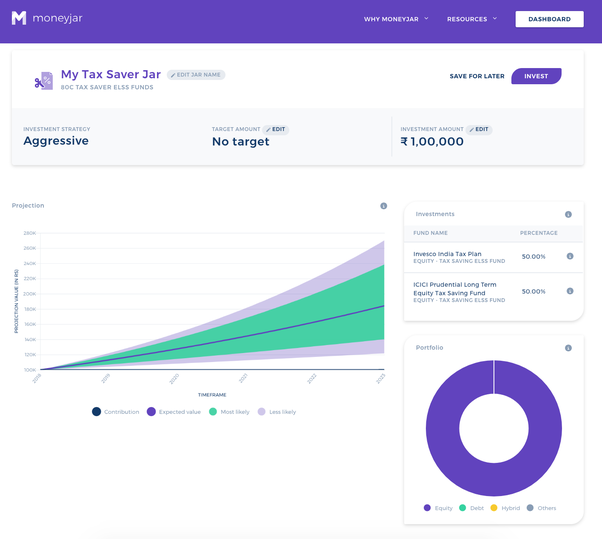The height and width of the screenshot is (539, 602).
Task: Toggle the Most likely legend series
Action: (229, 411)
